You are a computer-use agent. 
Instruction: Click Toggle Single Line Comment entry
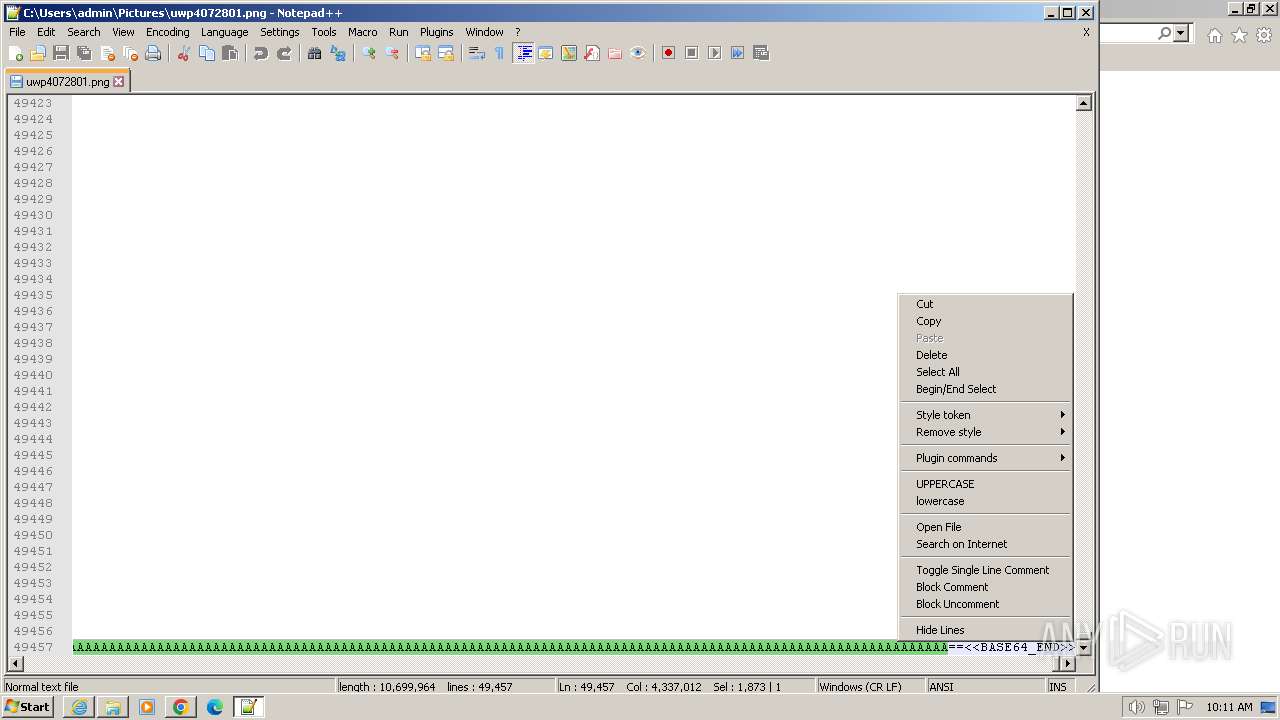(x=985, y=570)
